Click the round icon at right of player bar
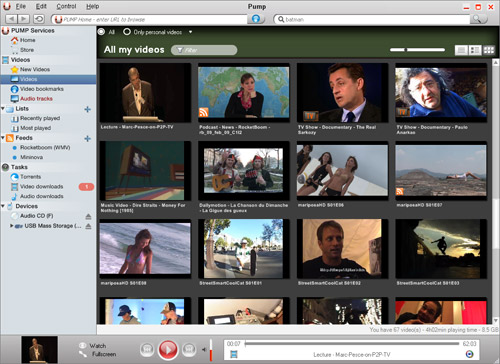Screen dimensions: 500x364 tap(469, 354)
